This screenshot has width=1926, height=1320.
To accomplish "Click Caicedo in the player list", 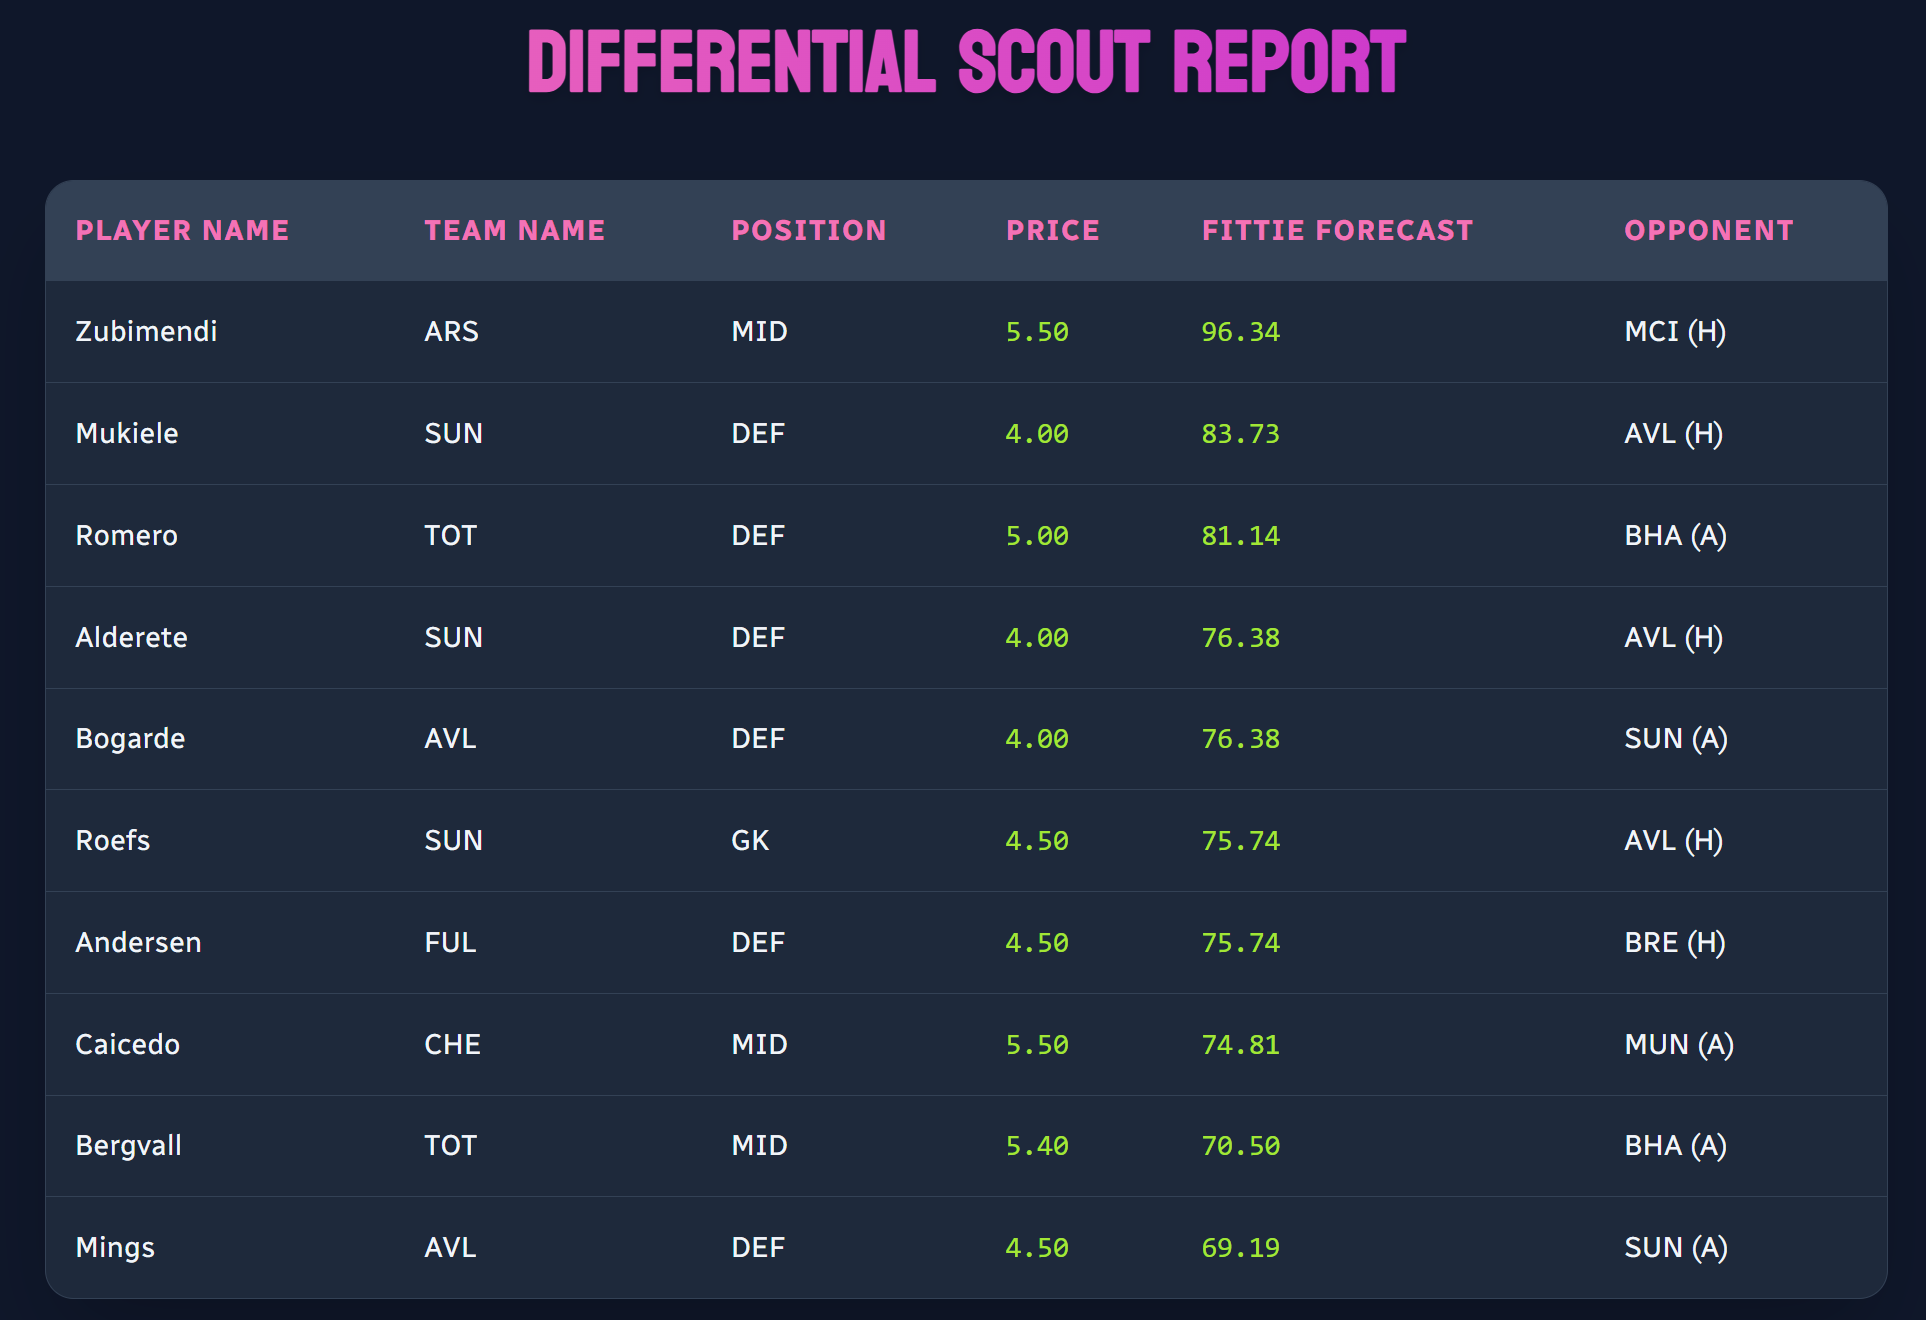I will (127, 1045).
